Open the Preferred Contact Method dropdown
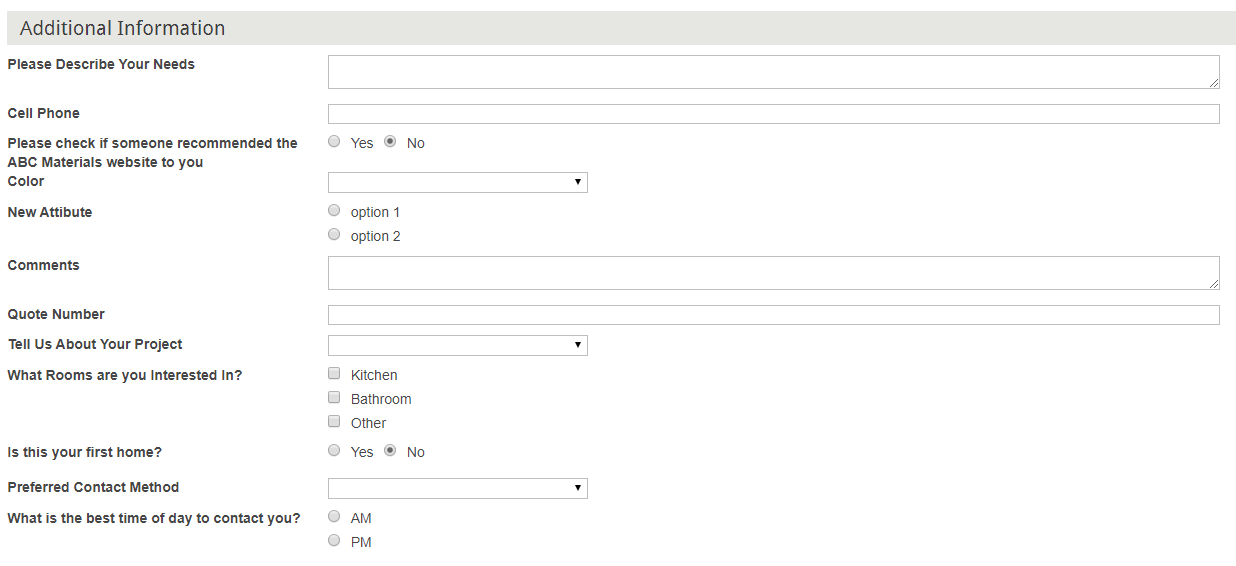Viewport: 1236px width, 566px height. (457, 488)
